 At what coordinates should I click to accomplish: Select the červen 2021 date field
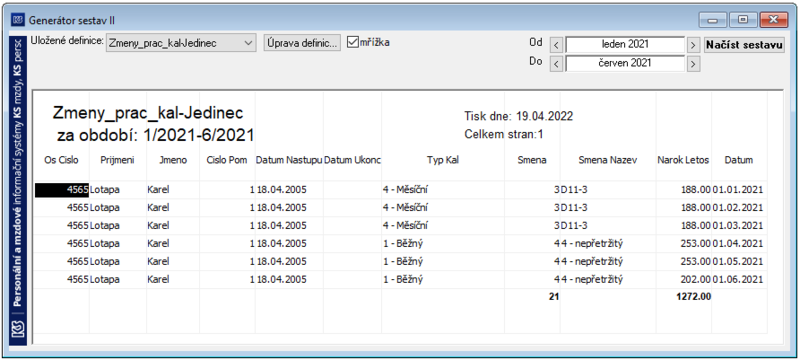624,63
